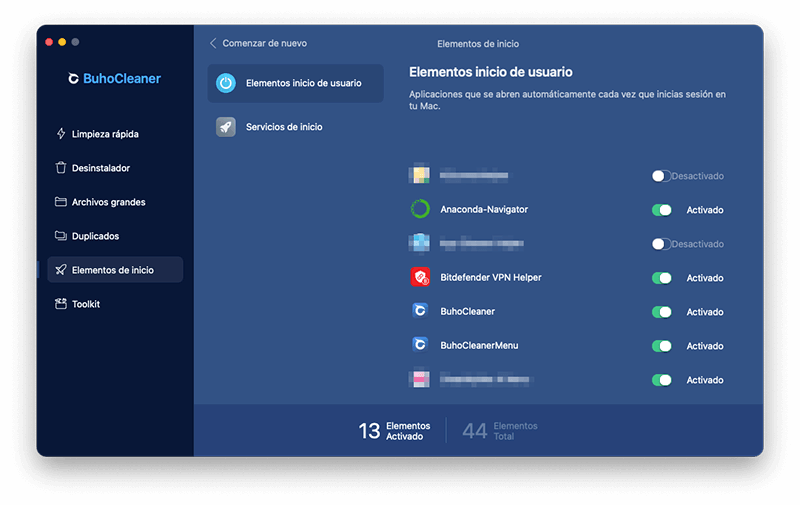
Task: Switch to Servicios de inicio tab
Action: [295, 127]
